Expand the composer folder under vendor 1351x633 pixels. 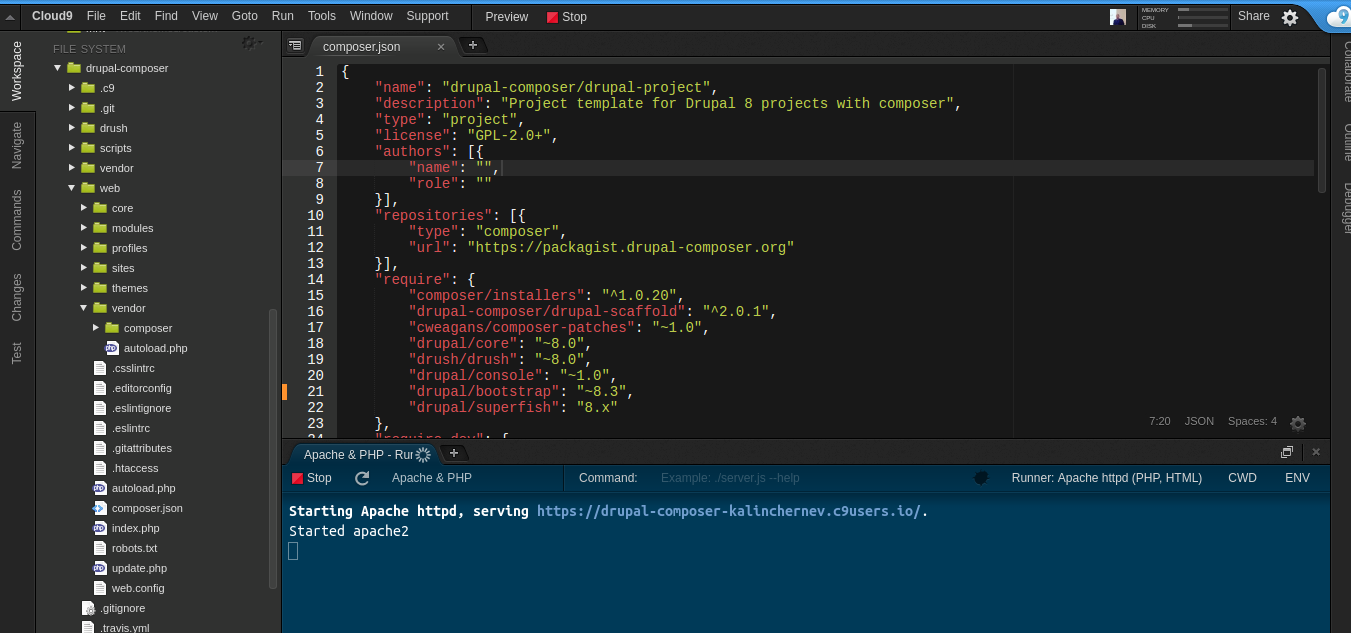(x=96, y=328)
